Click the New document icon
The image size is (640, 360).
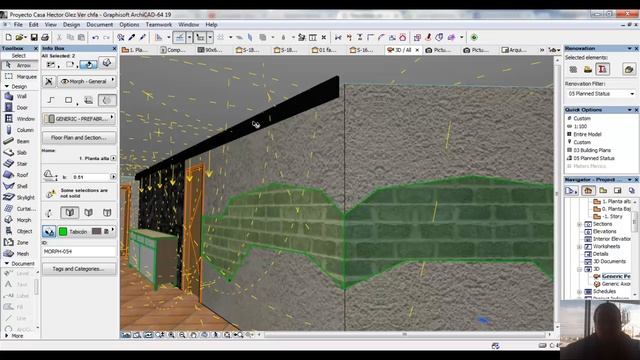point(8,37)
